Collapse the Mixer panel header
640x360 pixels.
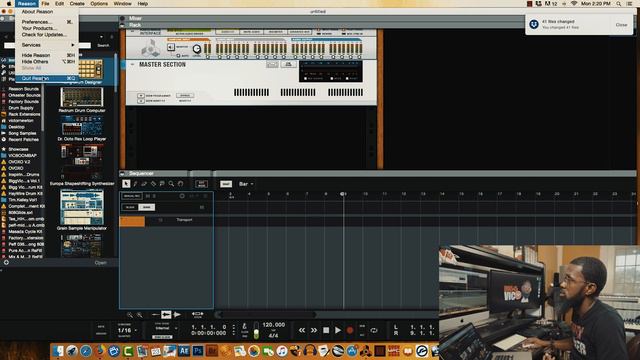tap(122, 18)
